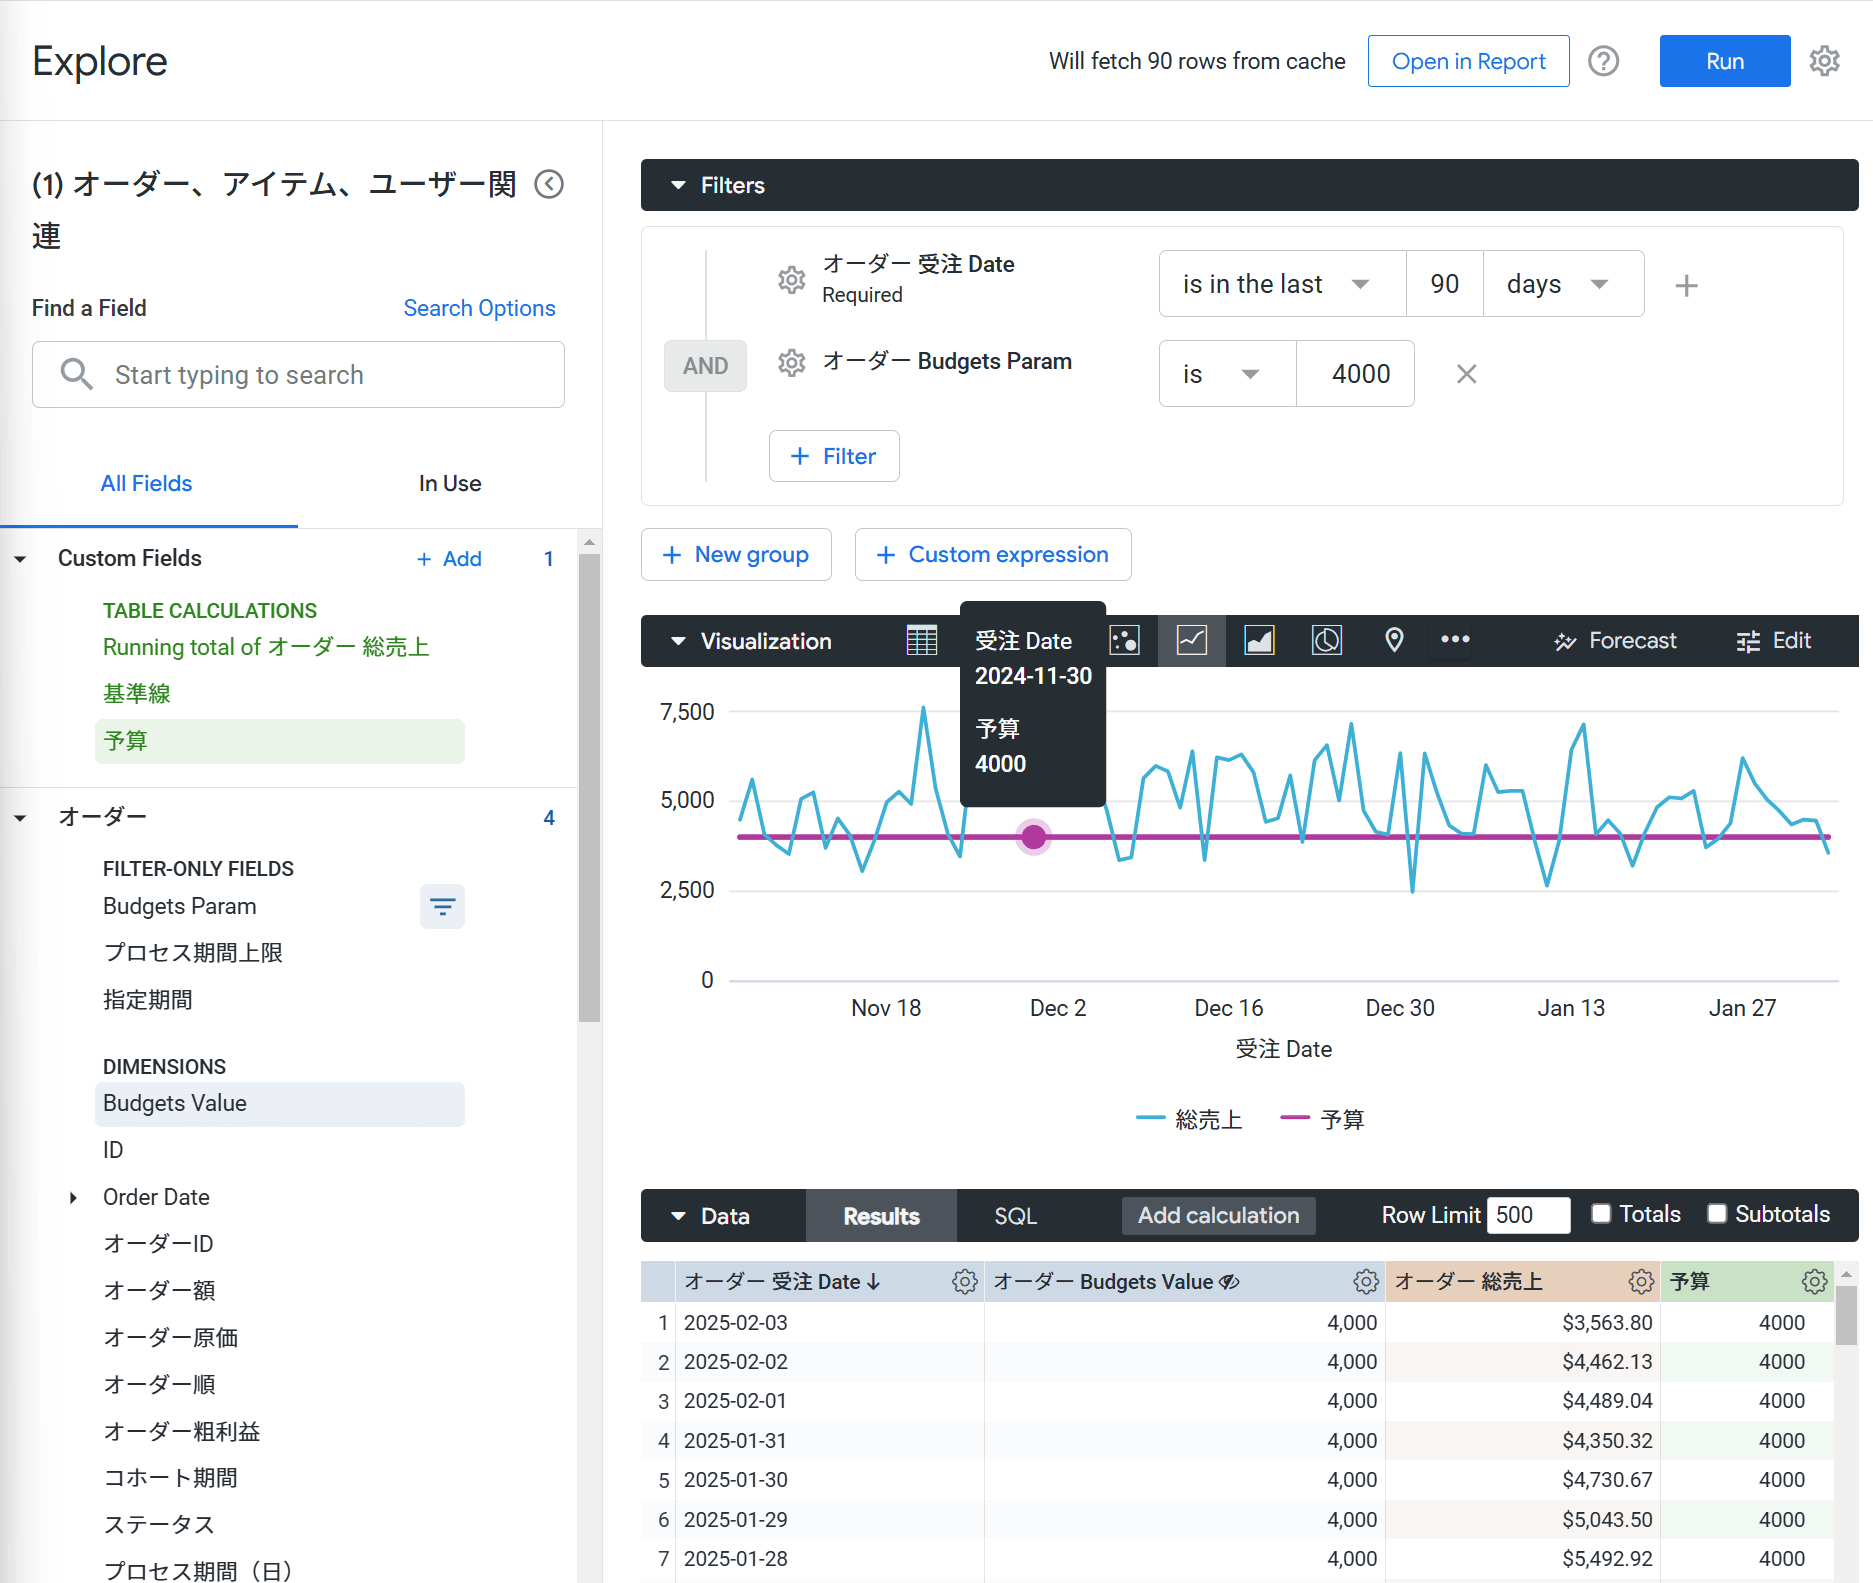Add a custom field
1873x1583 pixels.
[x=449, y=559]
